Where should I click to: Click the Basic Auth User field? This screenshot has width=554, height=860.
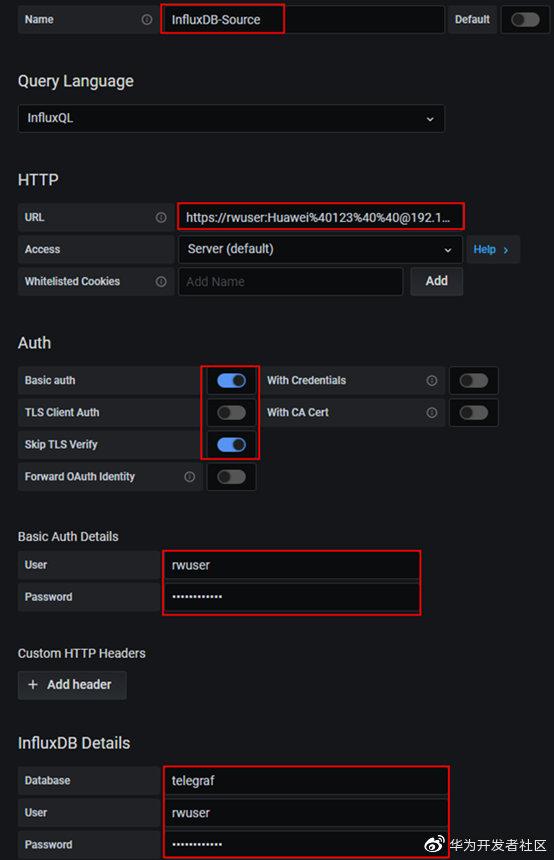click(291, 565)
